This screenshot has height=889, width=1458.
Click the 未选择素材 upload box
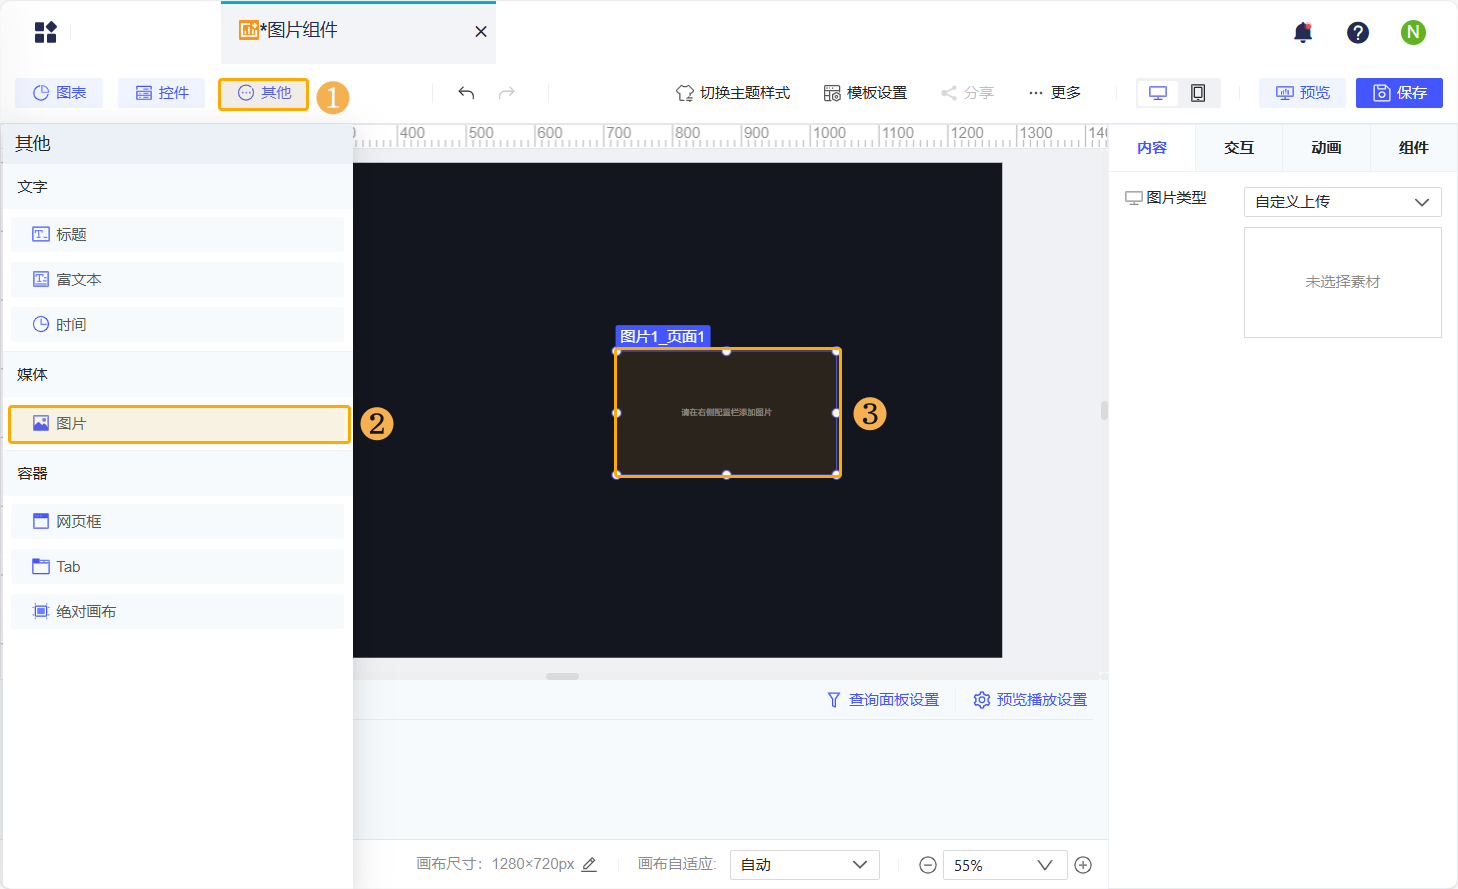coord(1342,282)
